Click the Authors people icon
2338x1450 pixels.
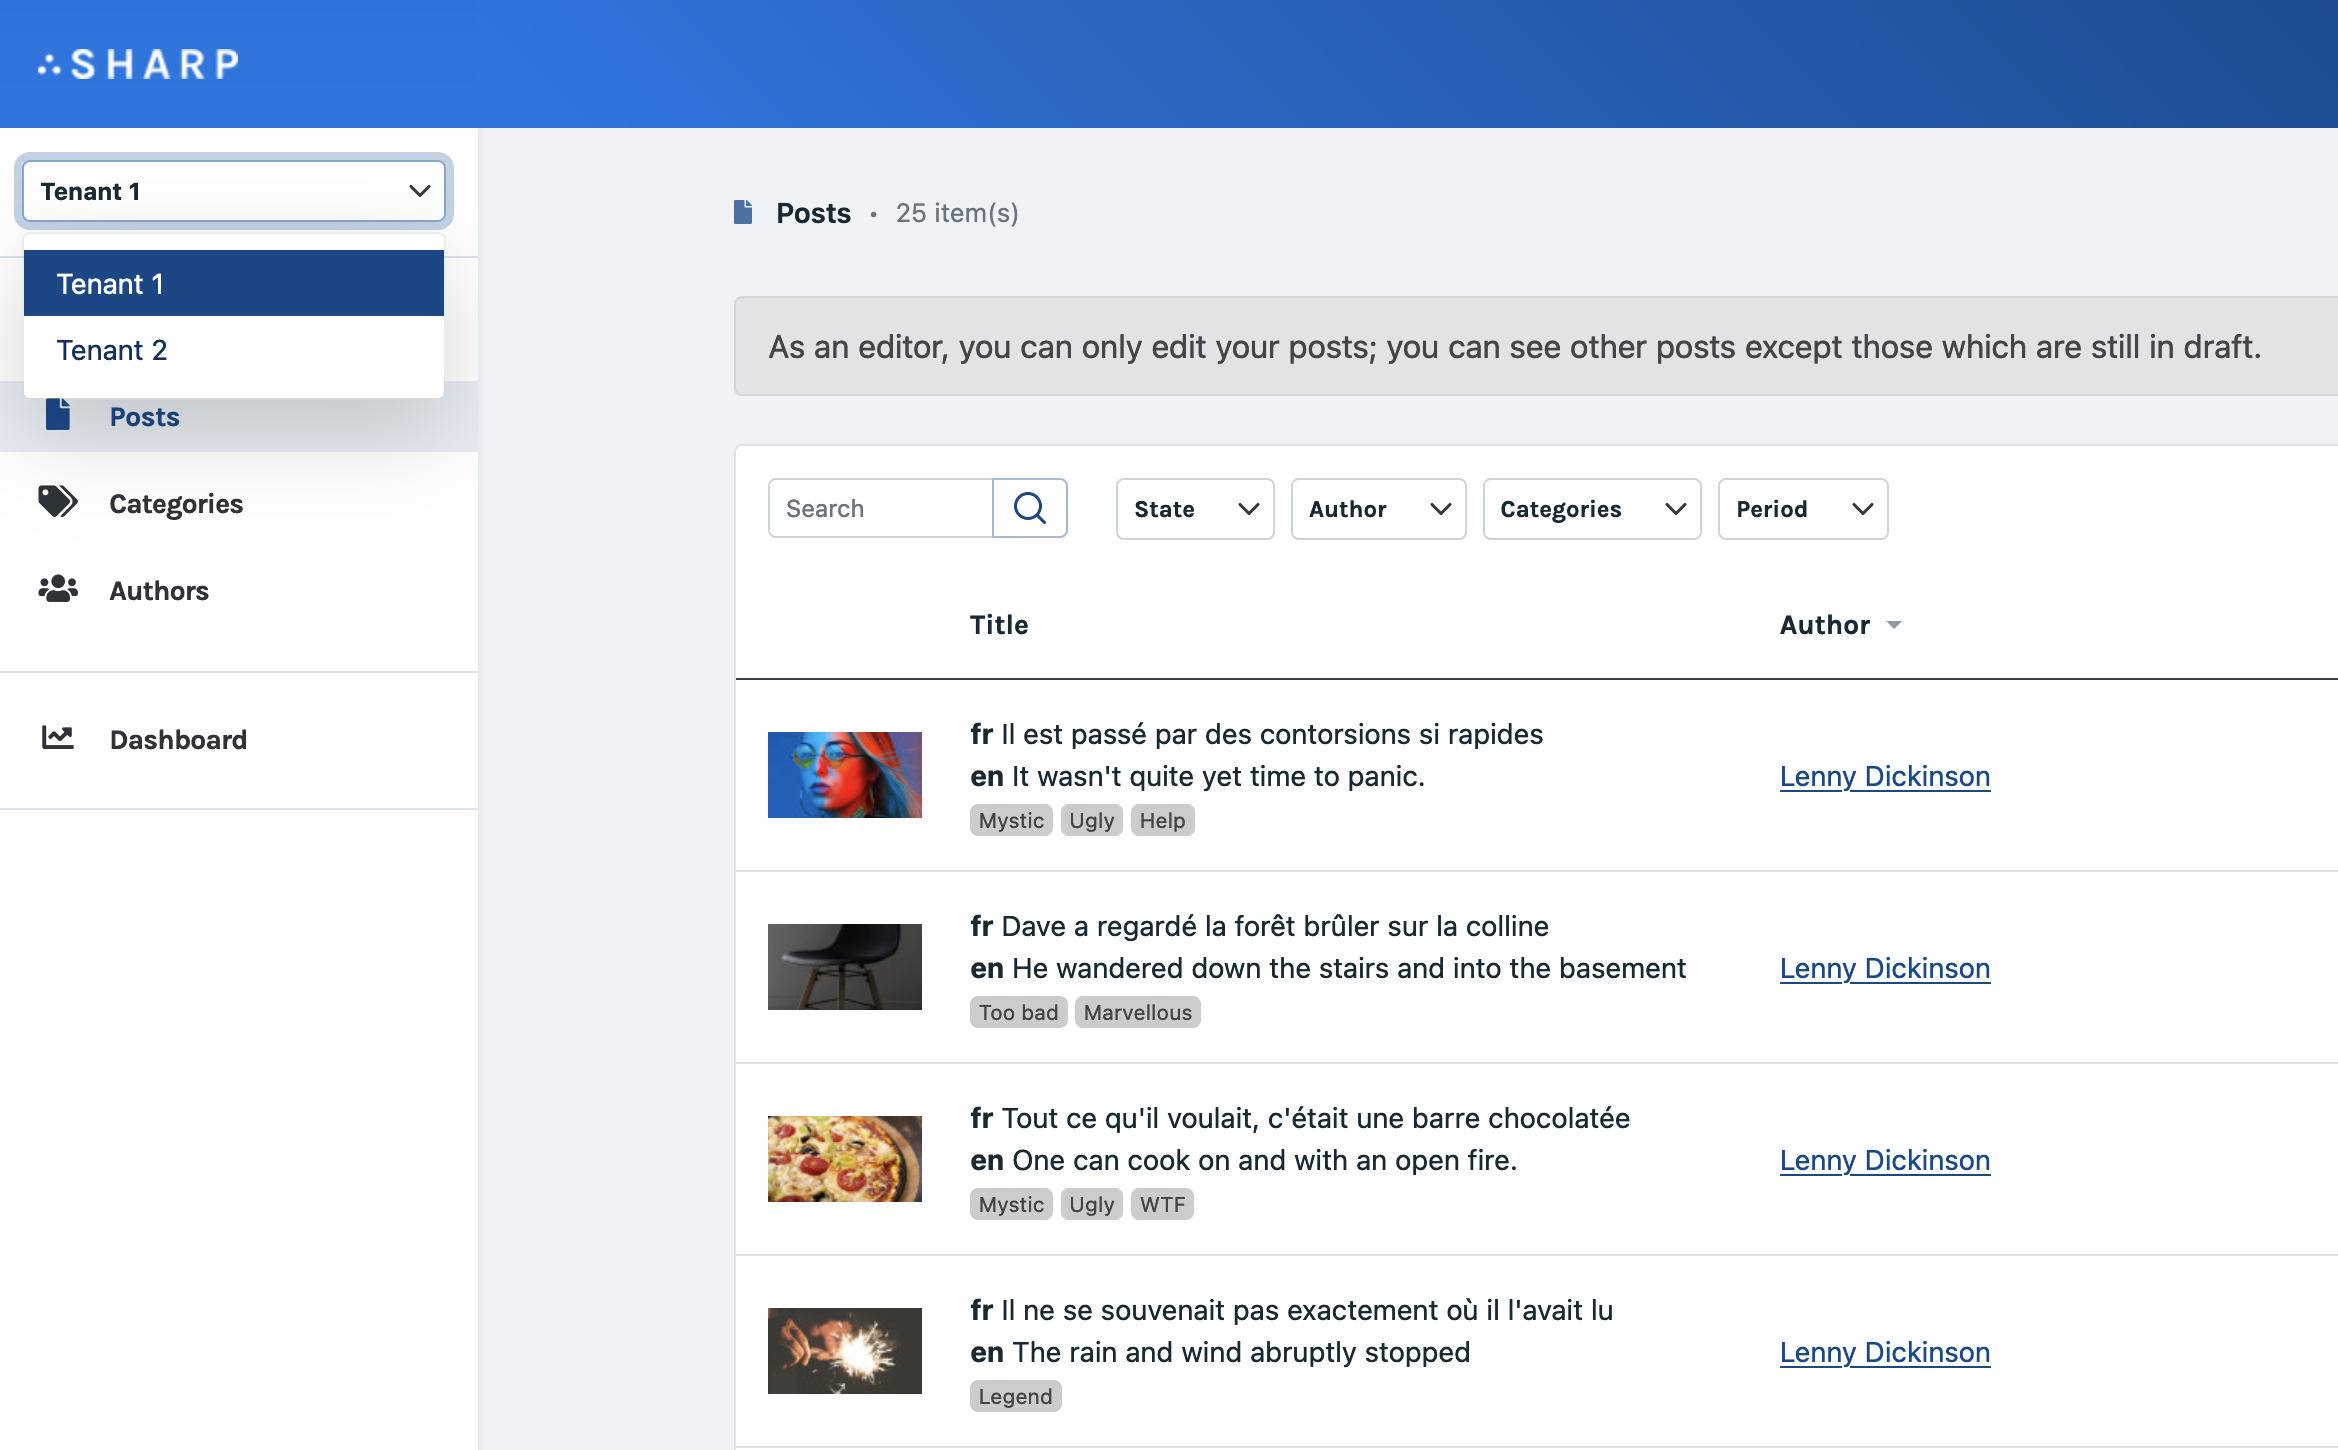coord(58,589)
